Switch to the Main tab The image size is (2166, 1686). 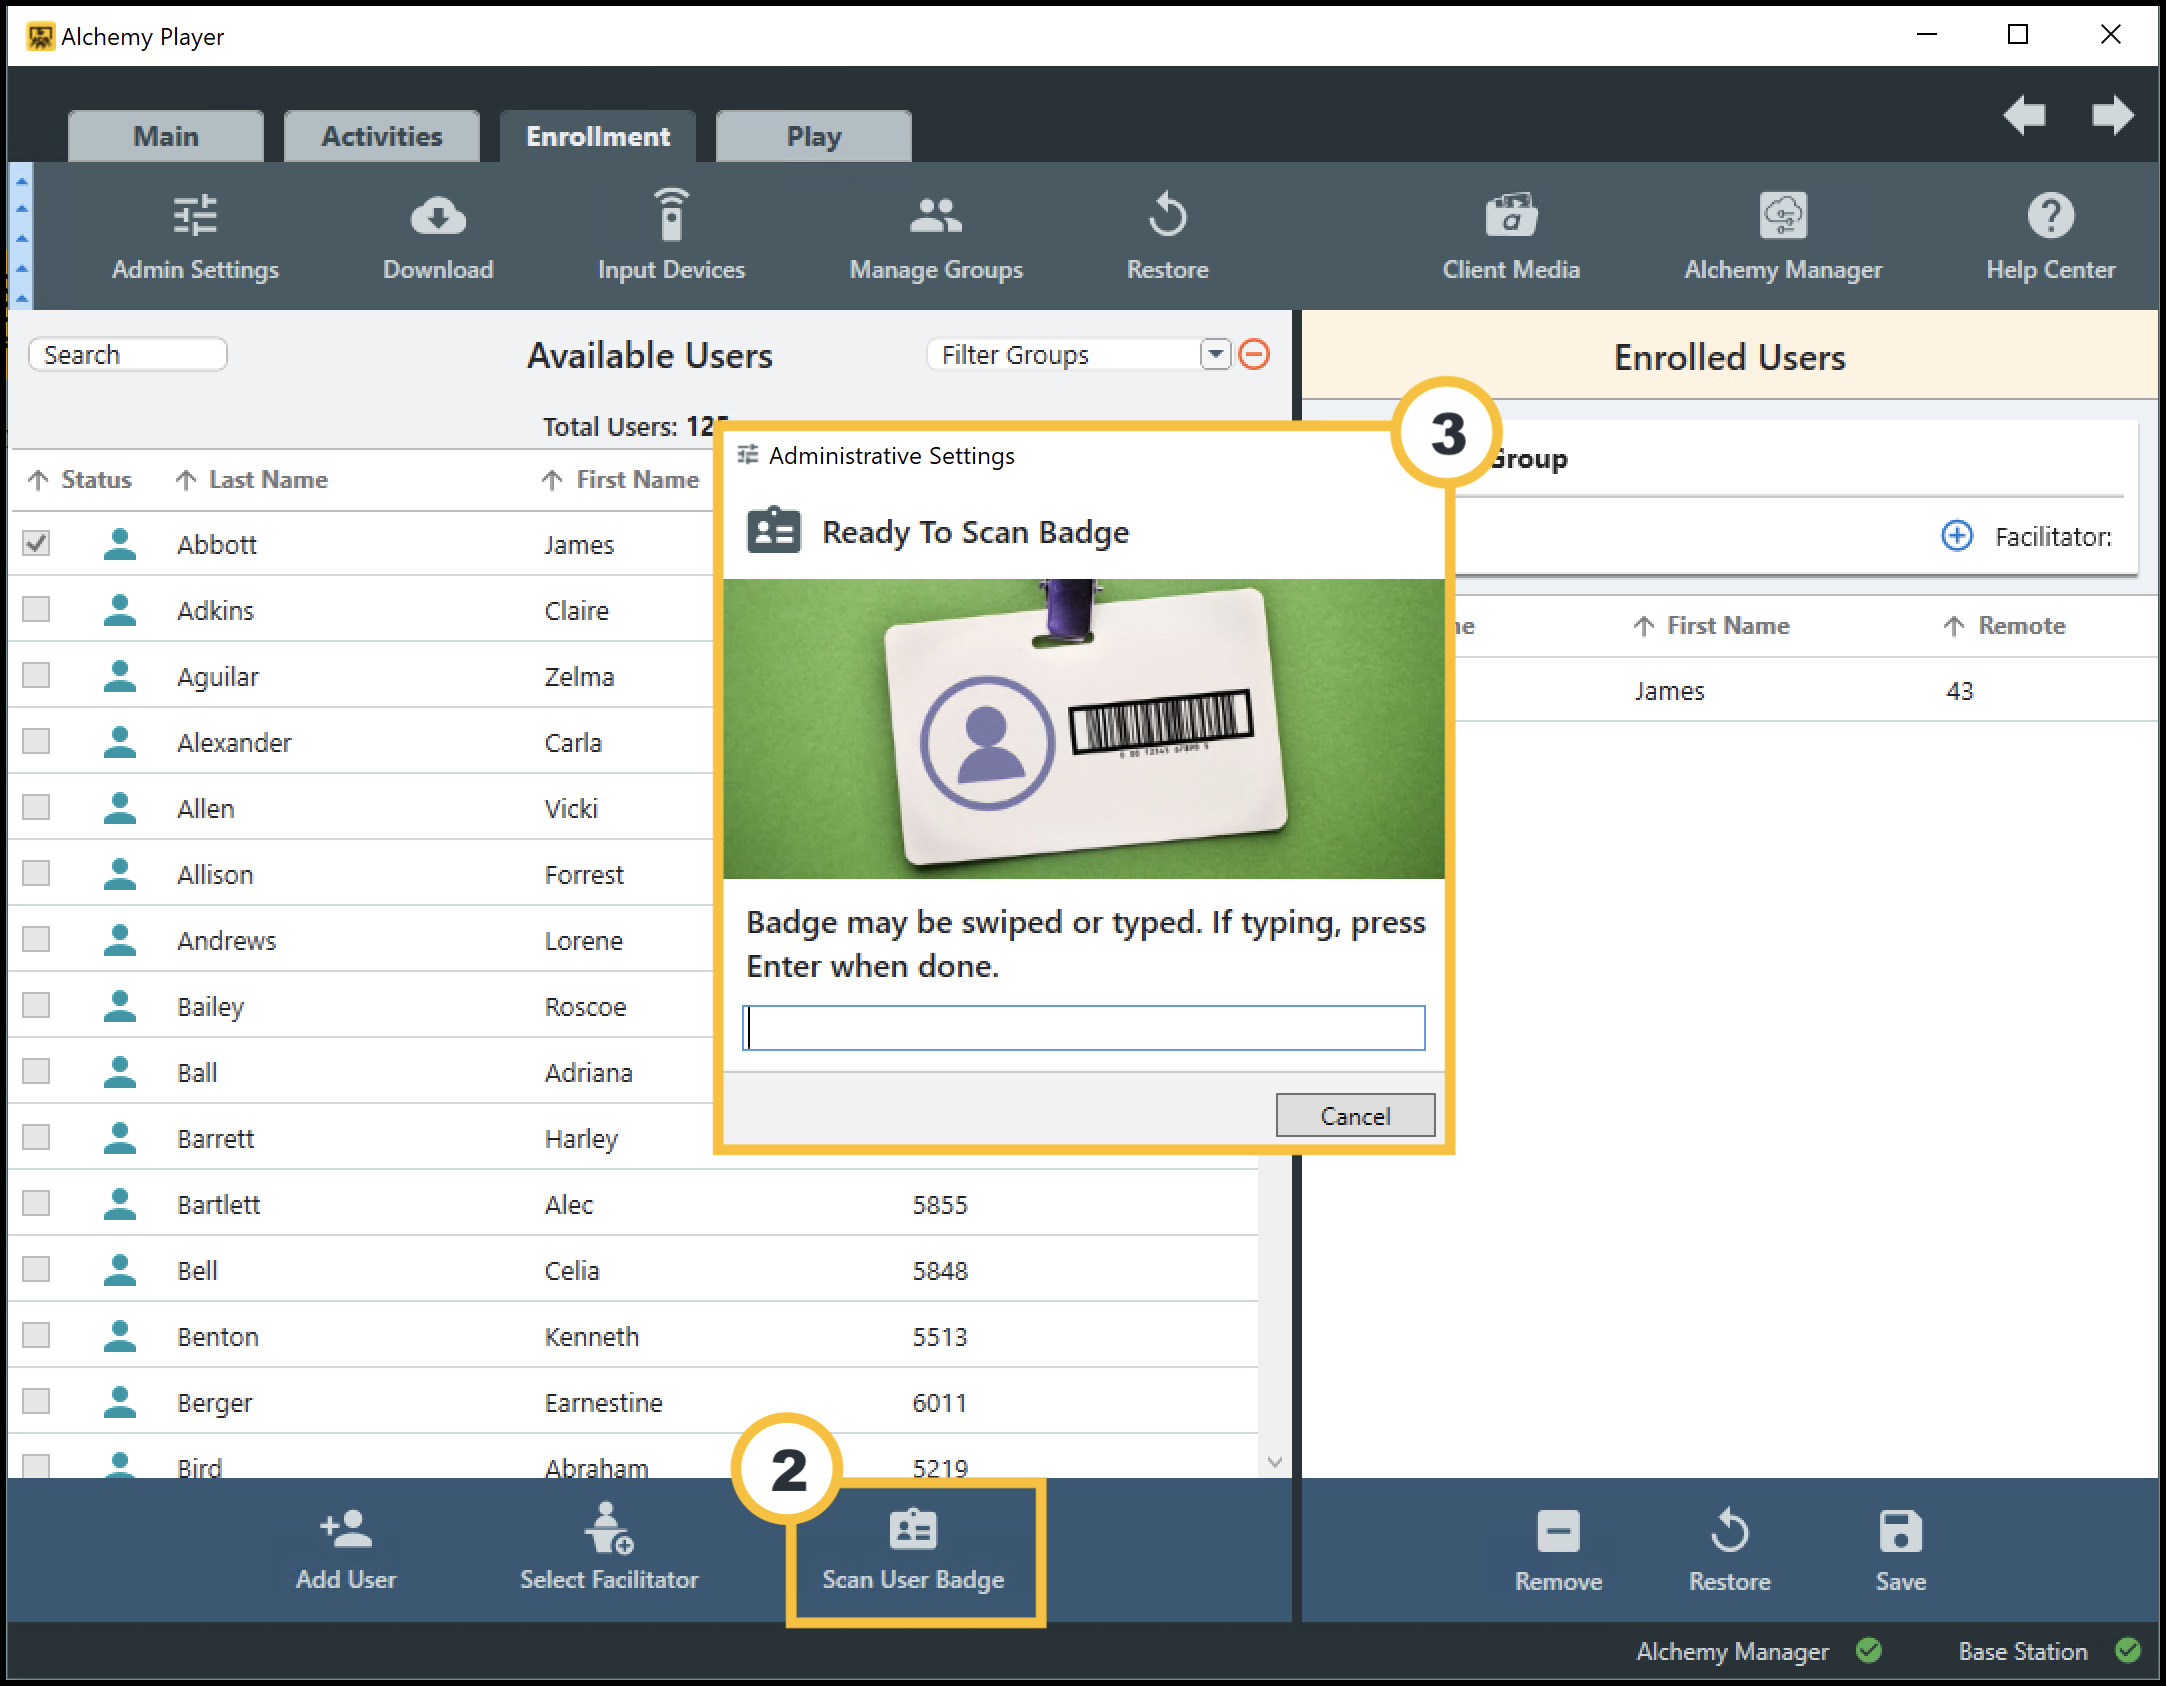coord(166,136)
